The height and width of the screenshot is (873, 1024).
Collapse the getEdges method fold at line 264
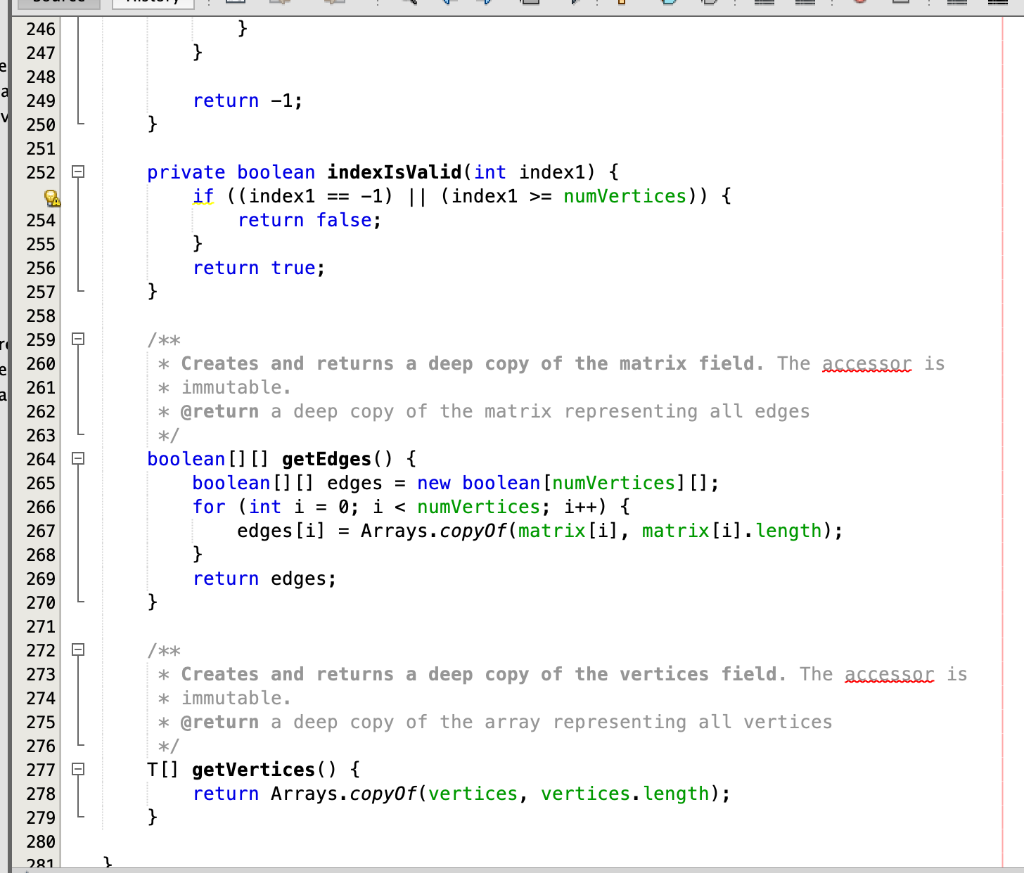coord(77,458)
